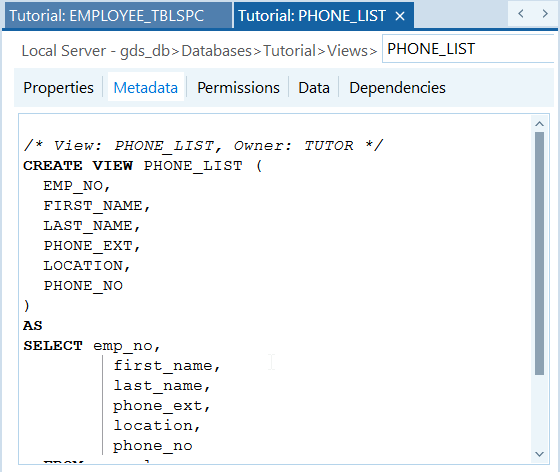Click uppercase PHONE_NO column line

(83, 286)
